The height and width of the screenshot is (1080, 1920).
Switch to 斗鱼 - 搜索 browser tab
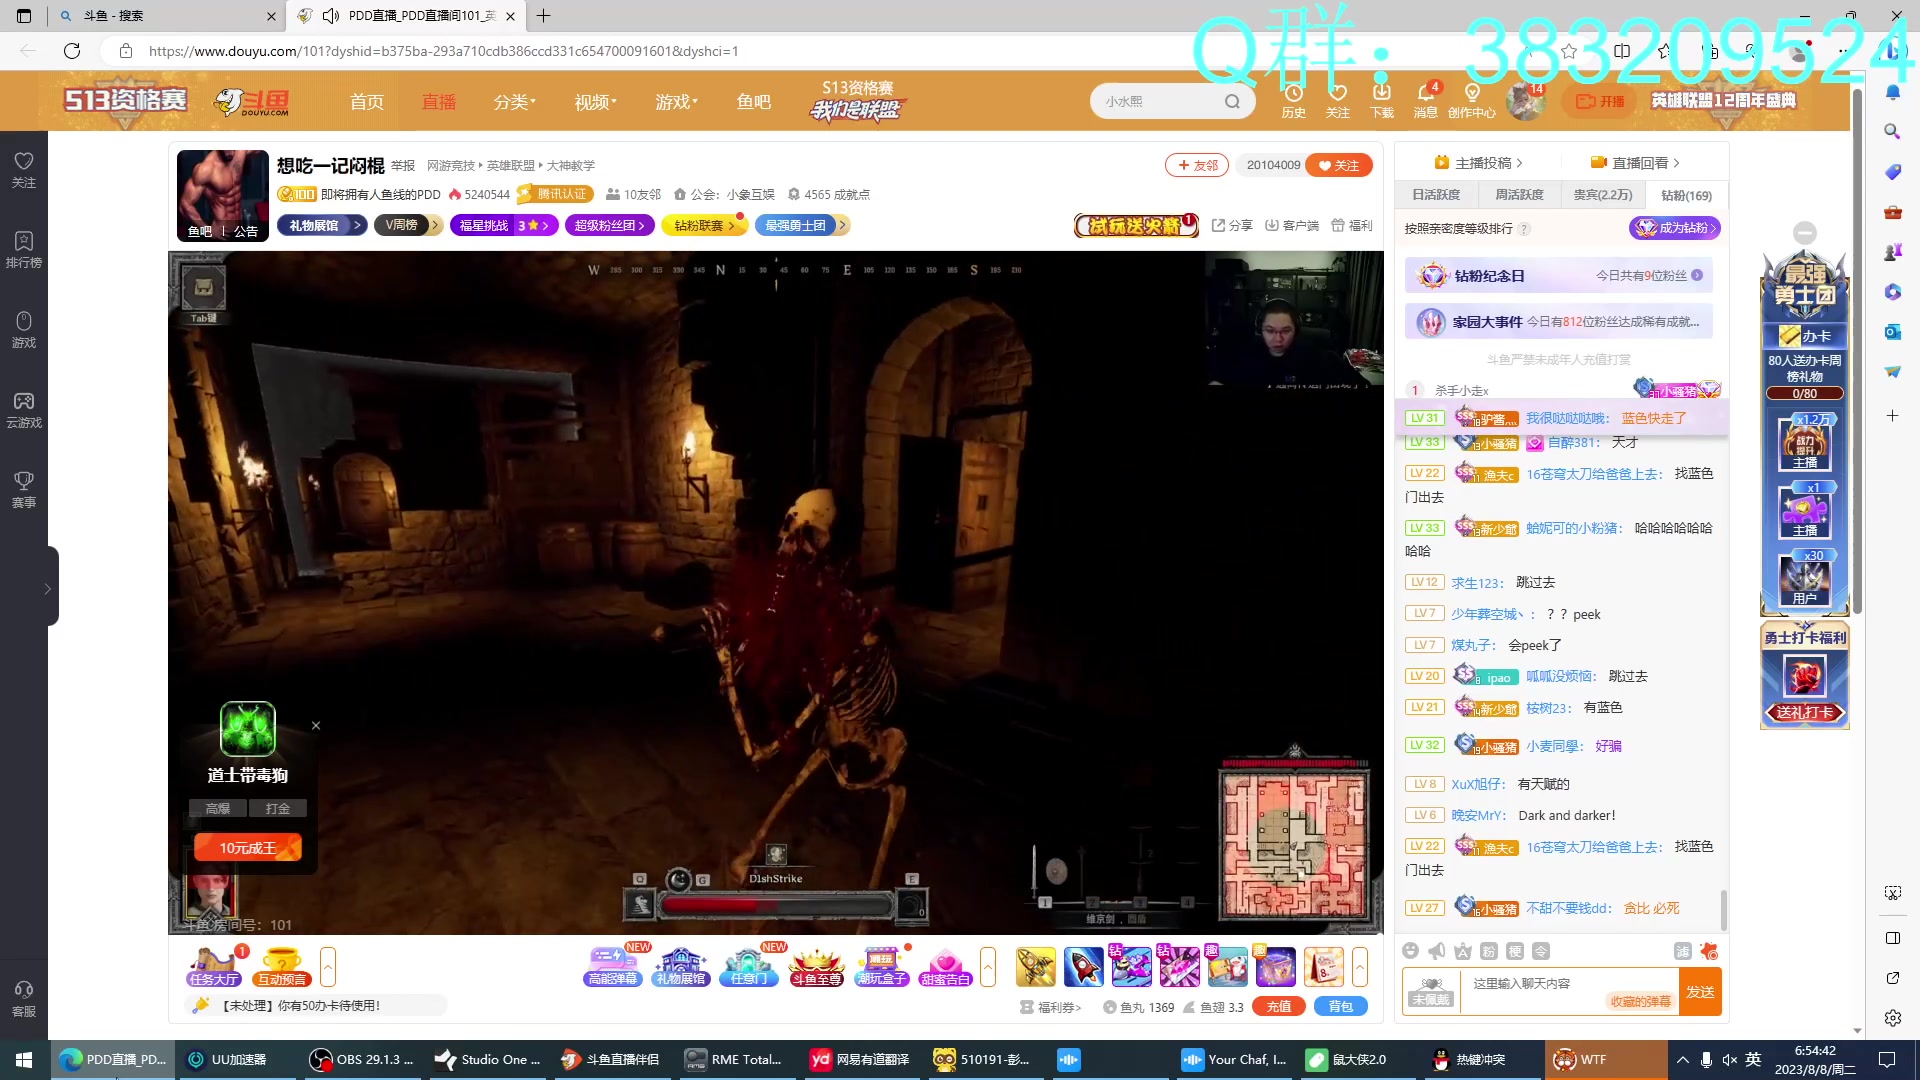[168, 15]
